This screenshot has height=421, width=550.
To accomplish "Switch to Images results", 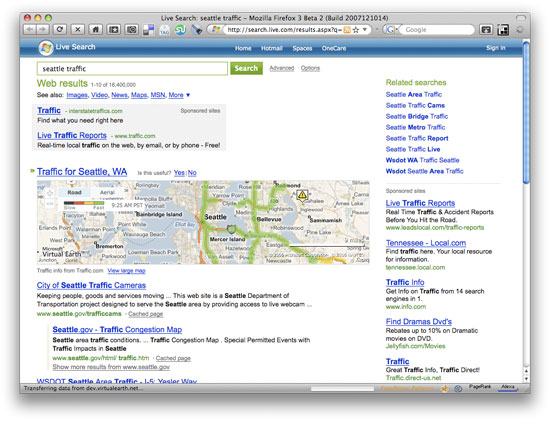I will (77, 95).
